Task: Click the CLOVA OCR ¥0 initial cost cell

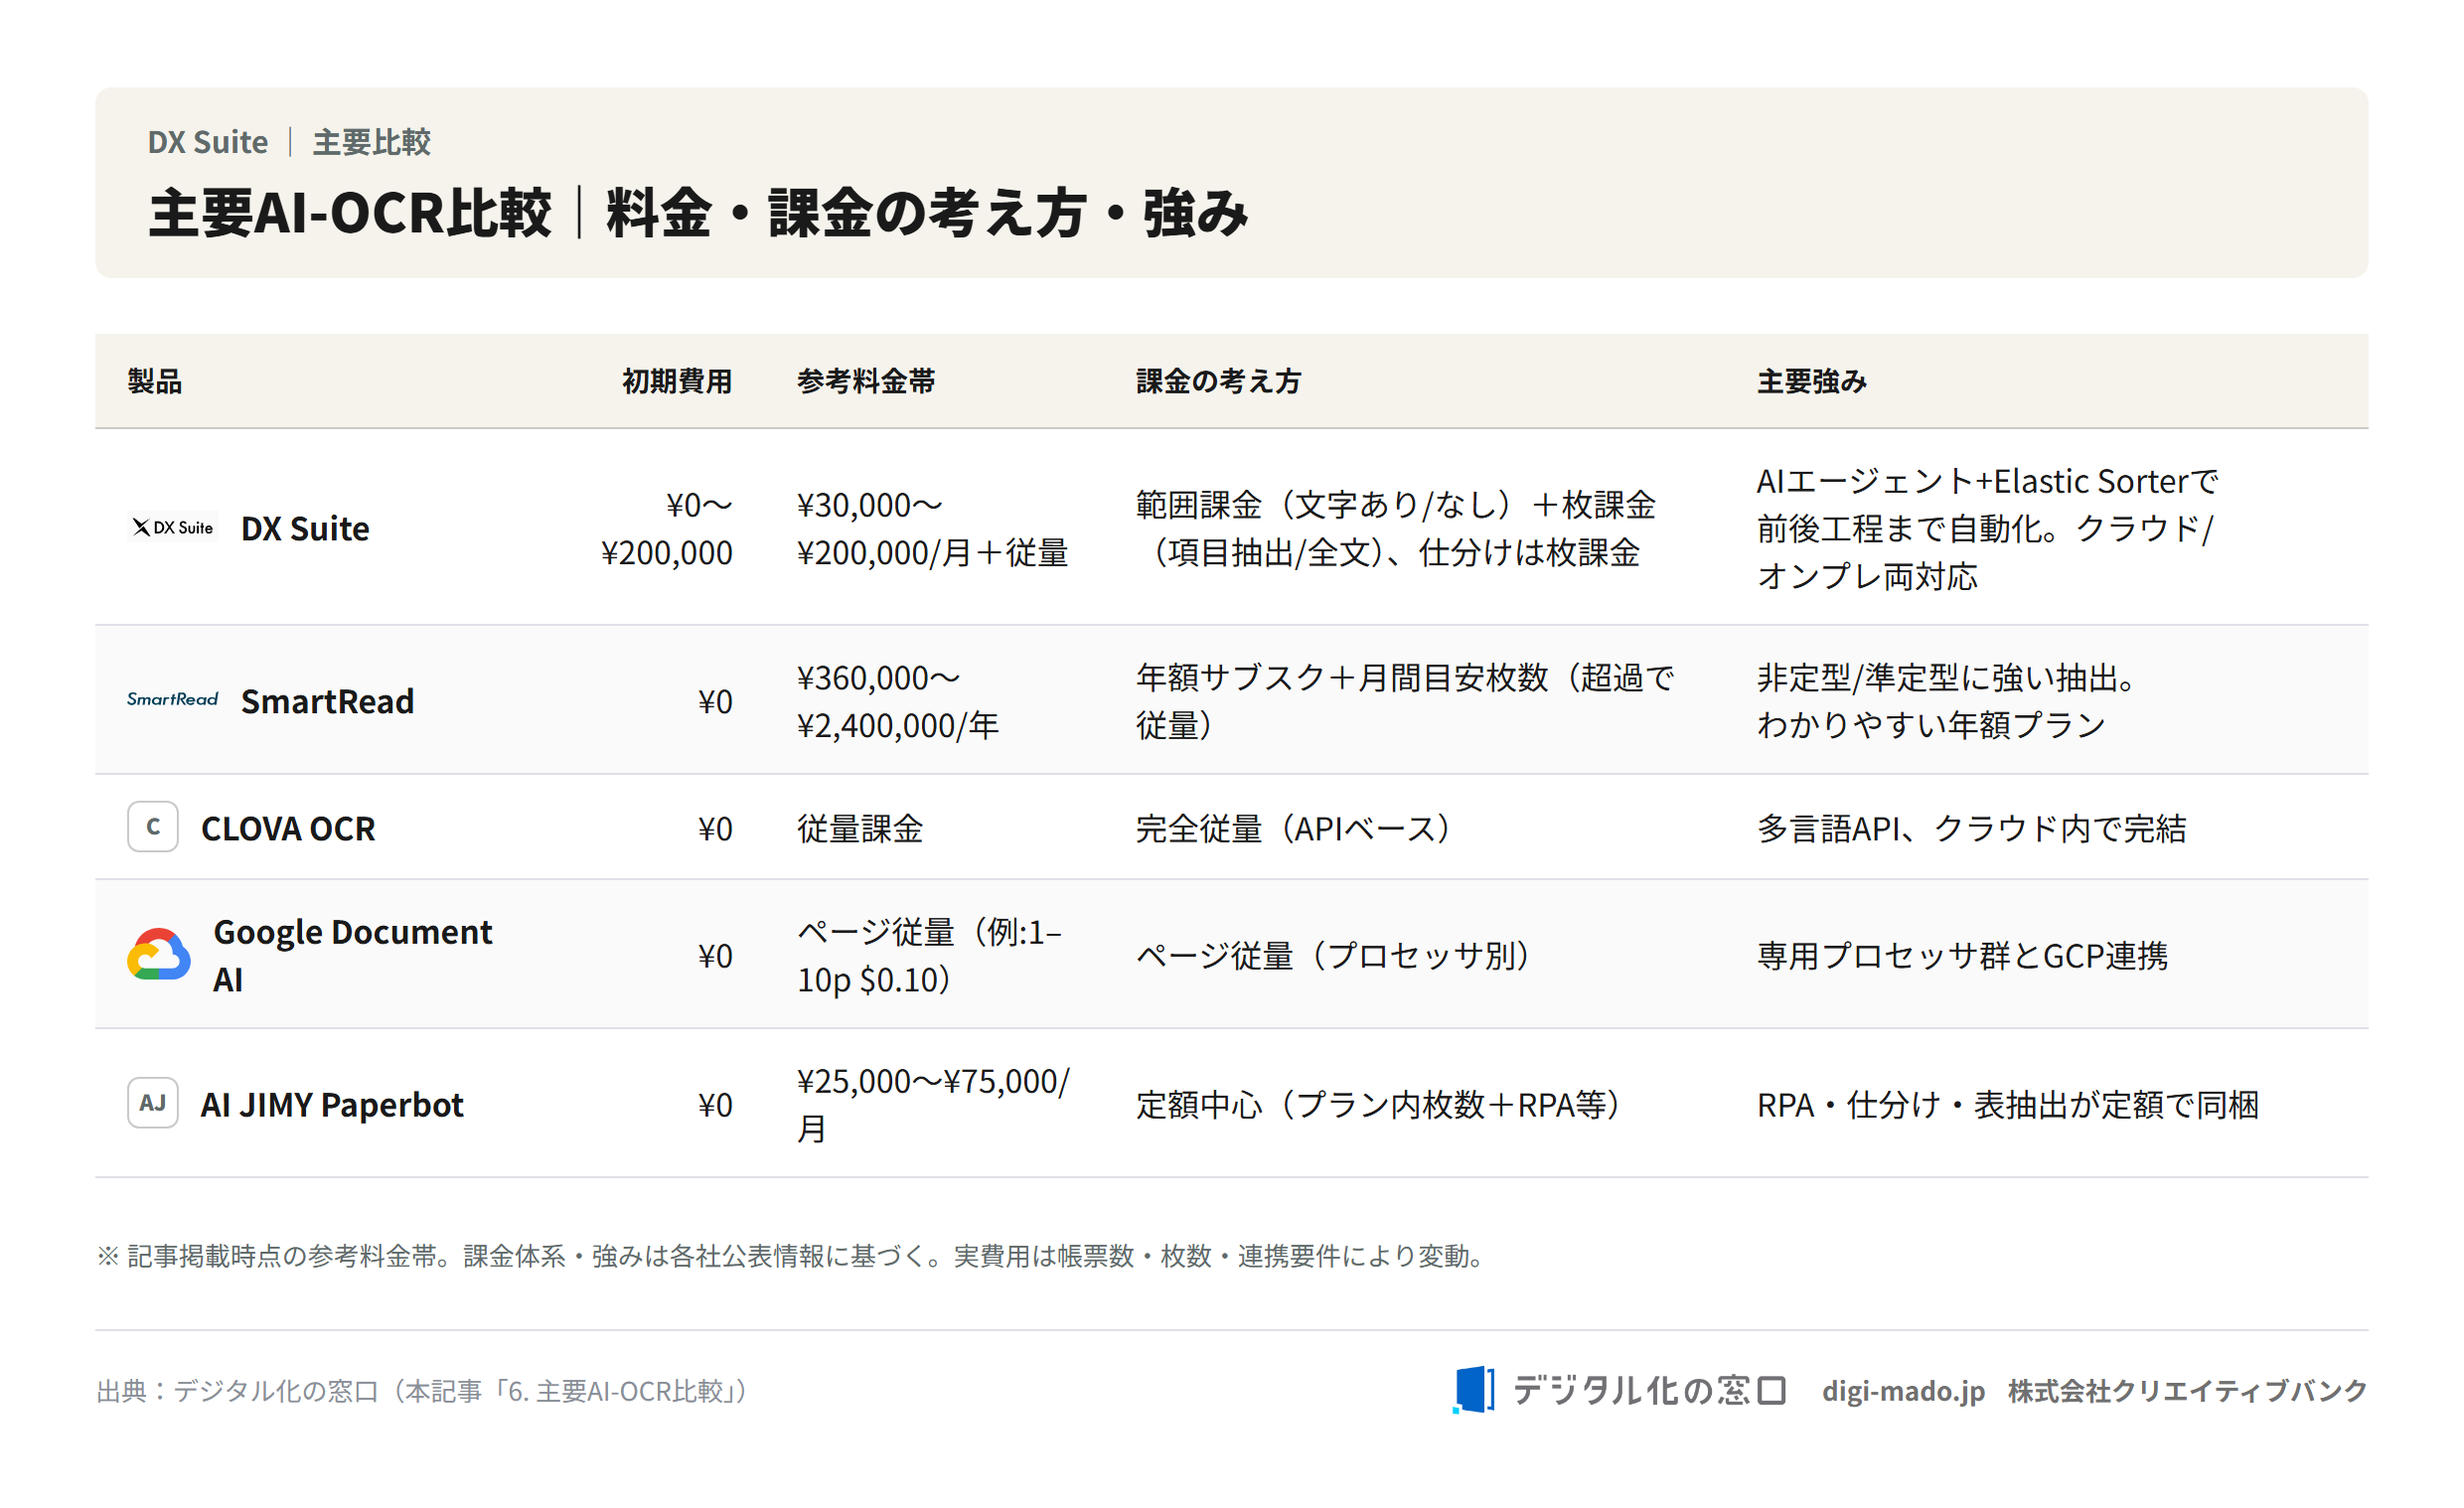Action: click(715, 828)
